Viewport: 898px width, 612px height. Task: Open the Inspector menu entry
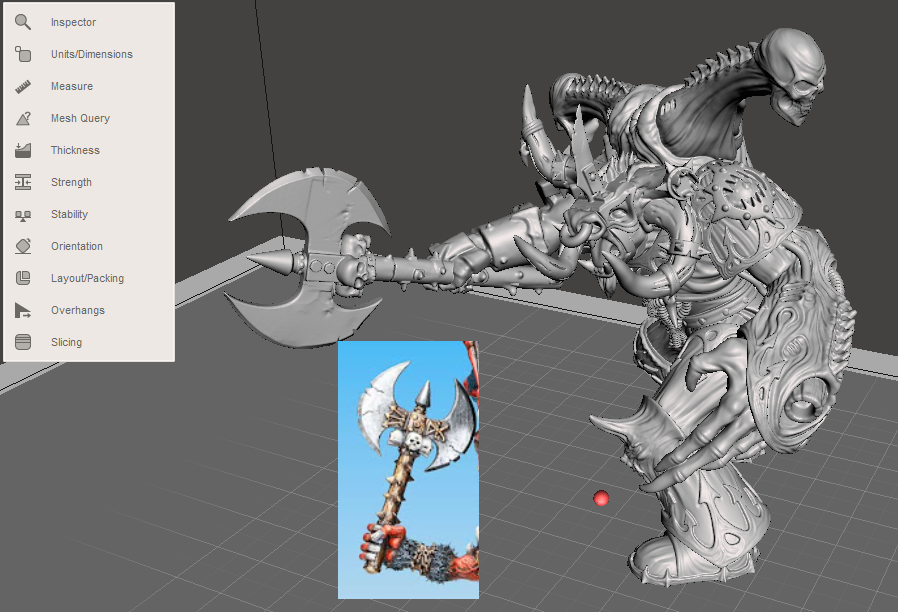pos(73,22)
